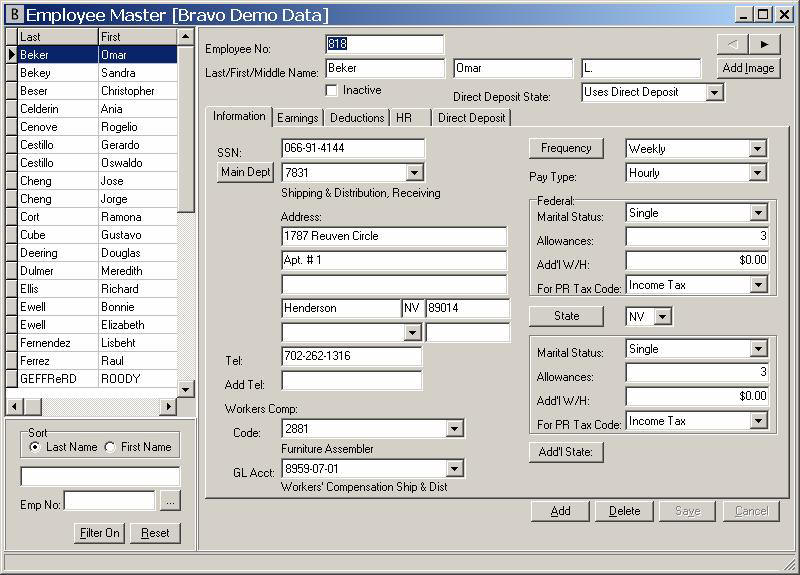
Task: Click the Bravo app icon in title bar
Action: (15, 14)
